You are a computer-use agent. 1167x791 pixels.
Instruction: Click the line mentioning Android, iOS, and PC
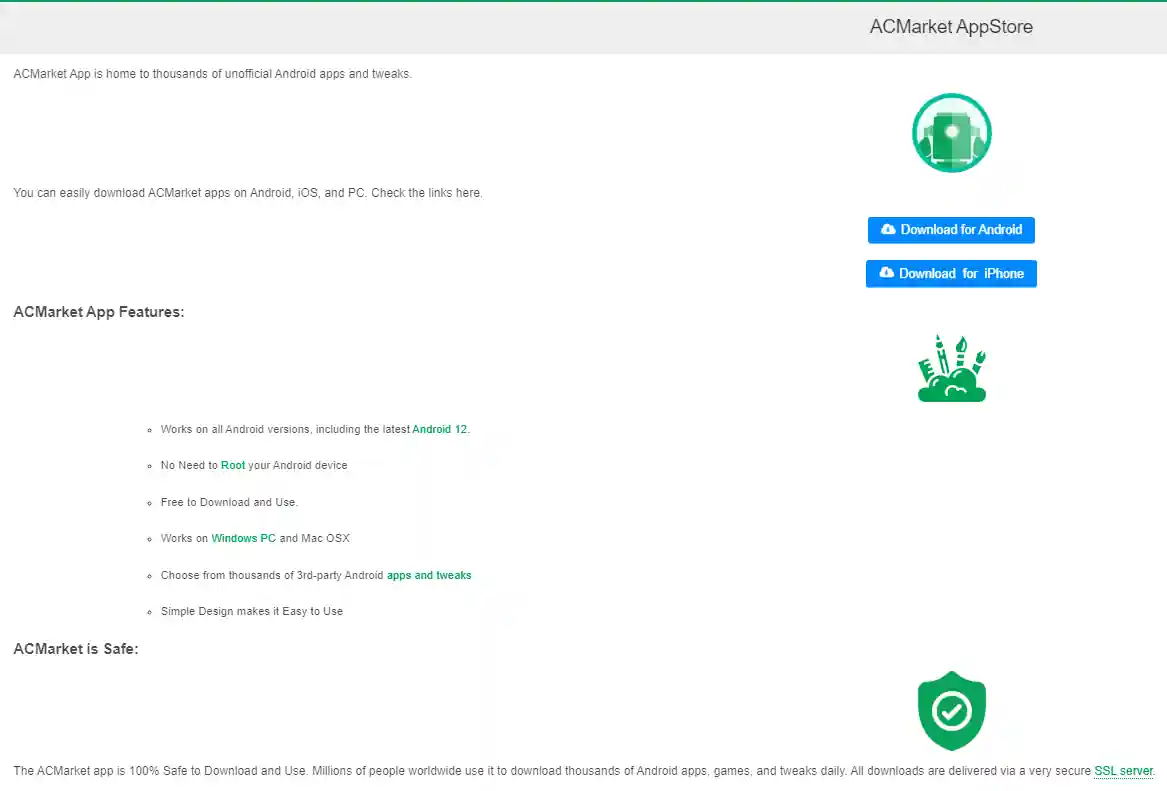pos(248,193)
